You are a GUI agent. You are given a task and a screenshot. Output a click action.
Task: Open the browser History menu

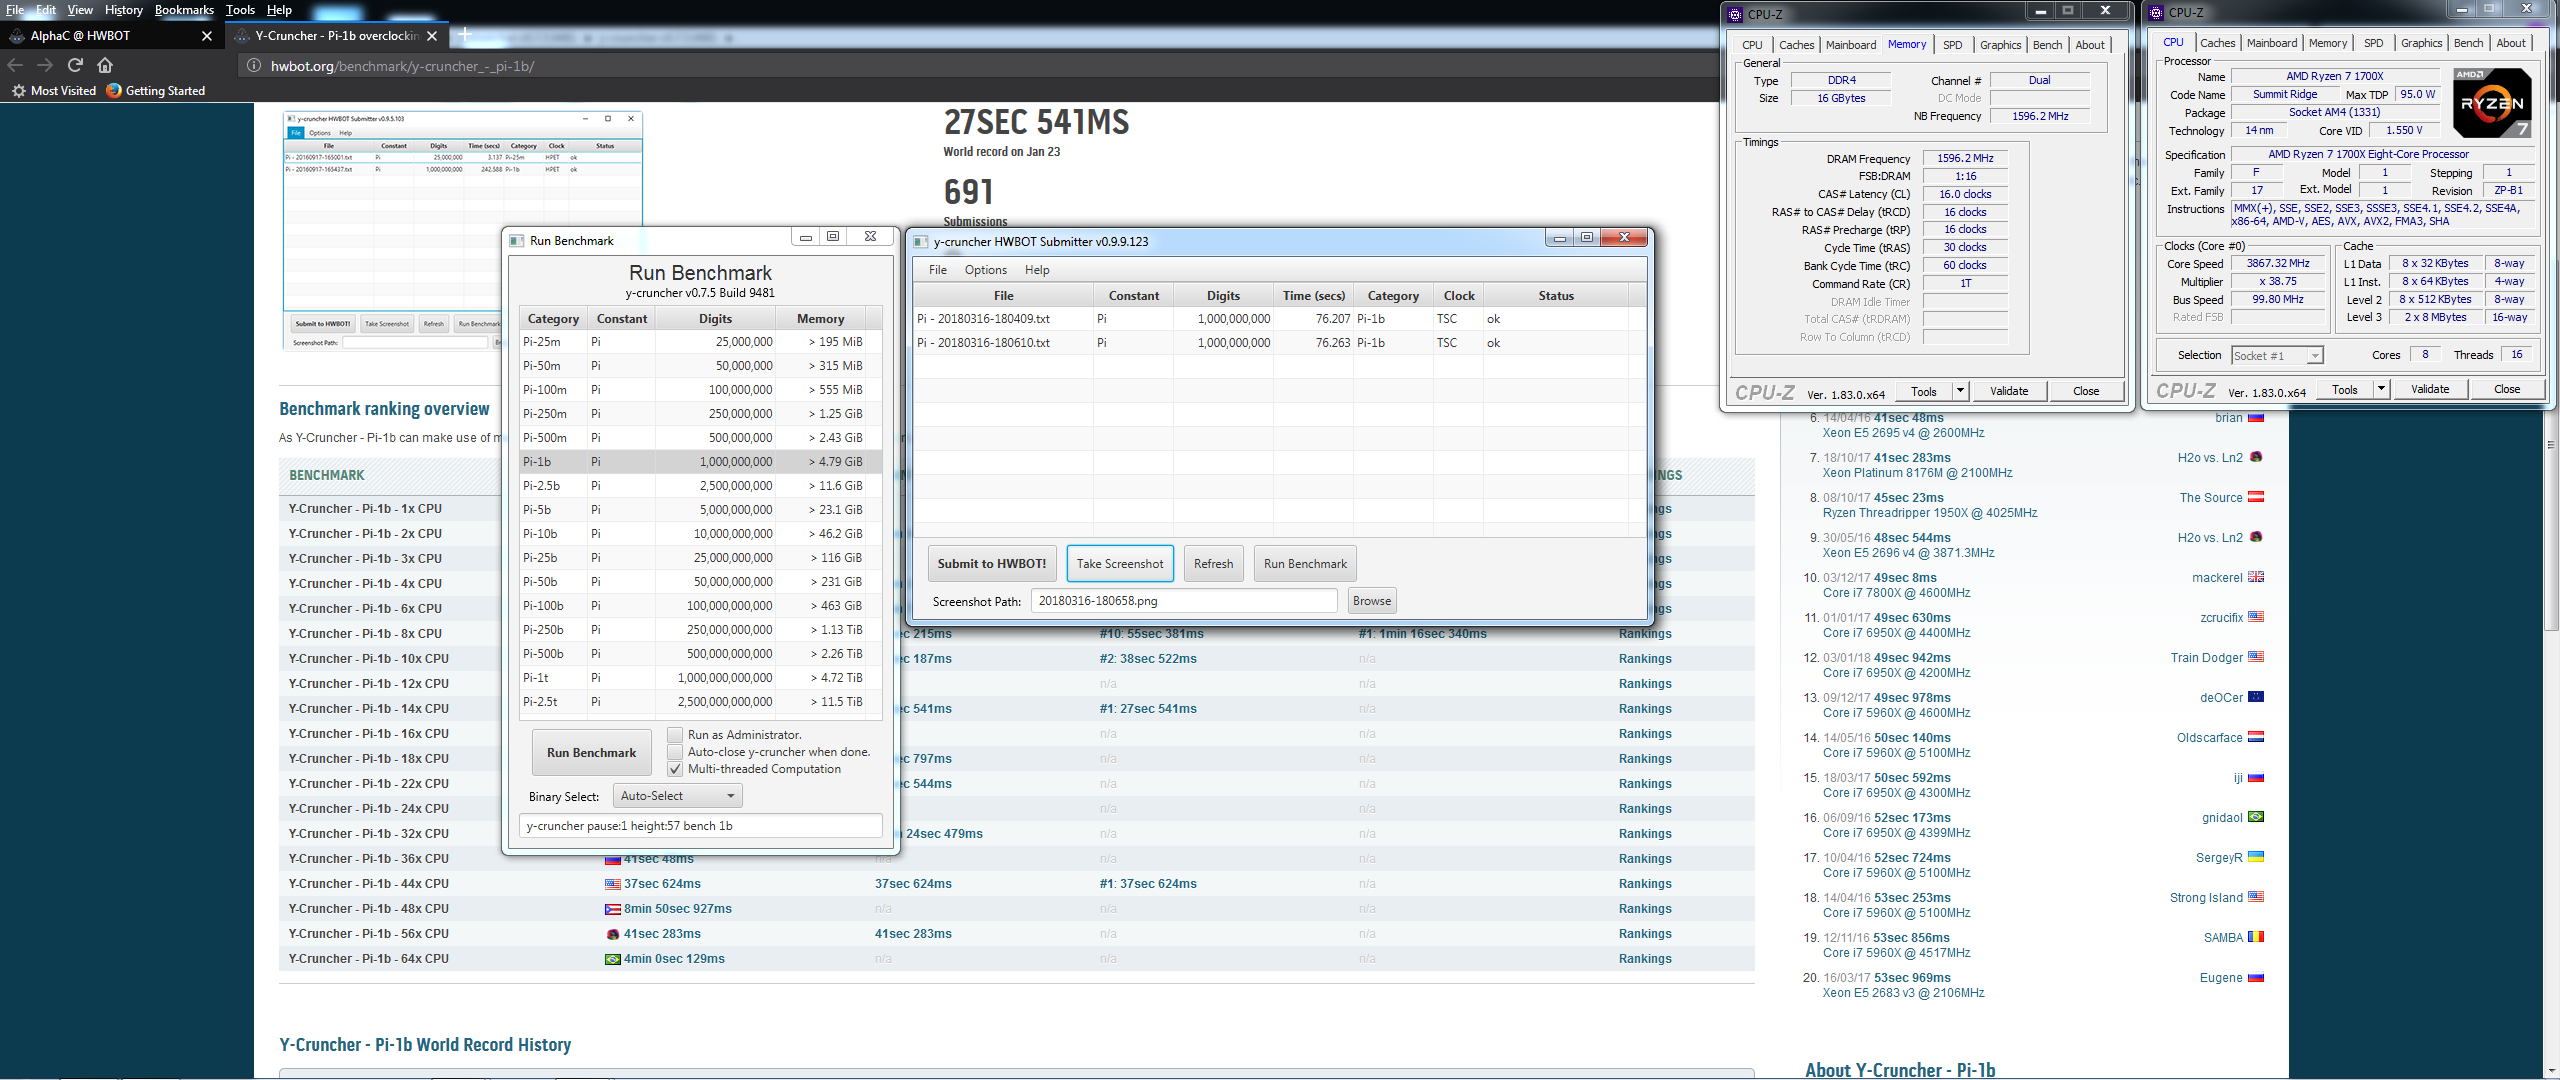point(124,10)
